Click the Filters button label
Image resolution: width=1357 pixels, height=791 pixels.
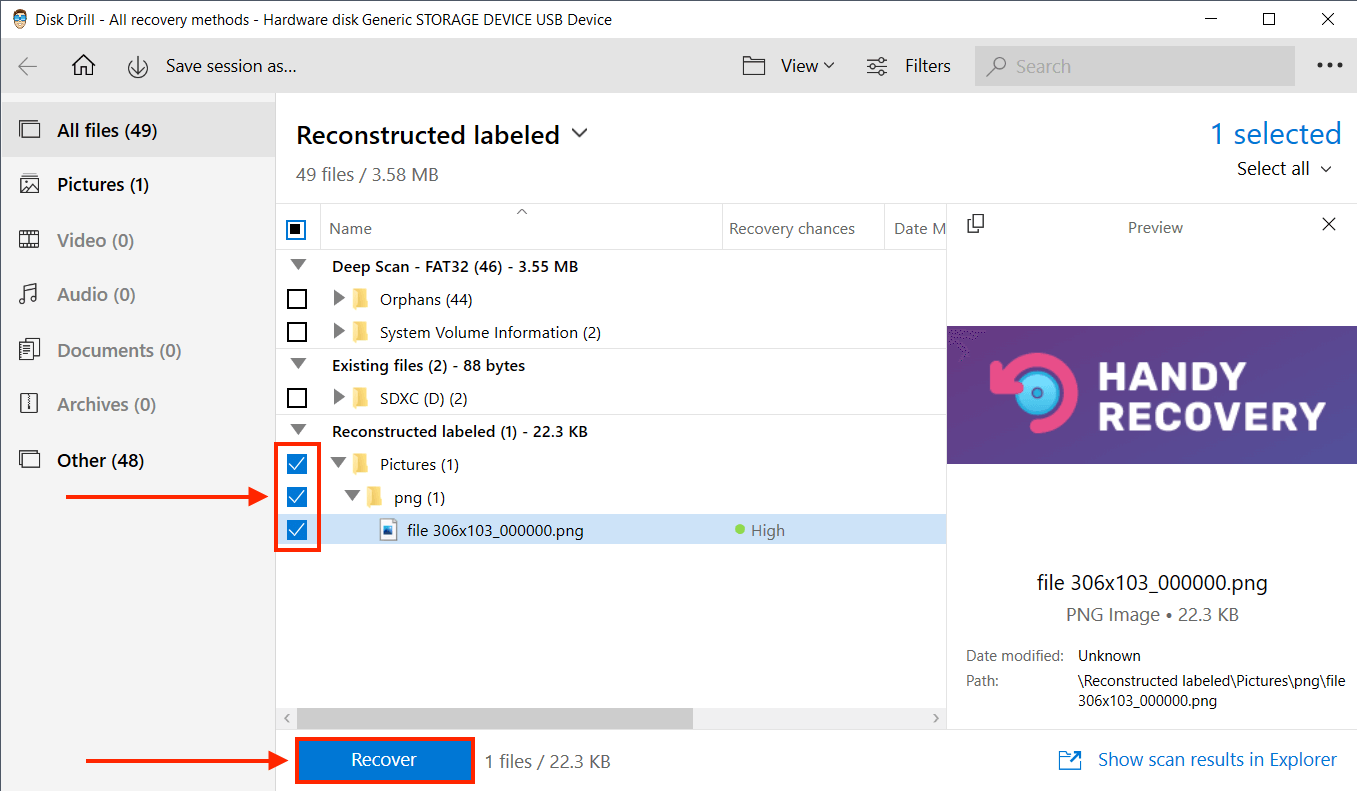tap(928, 66)
